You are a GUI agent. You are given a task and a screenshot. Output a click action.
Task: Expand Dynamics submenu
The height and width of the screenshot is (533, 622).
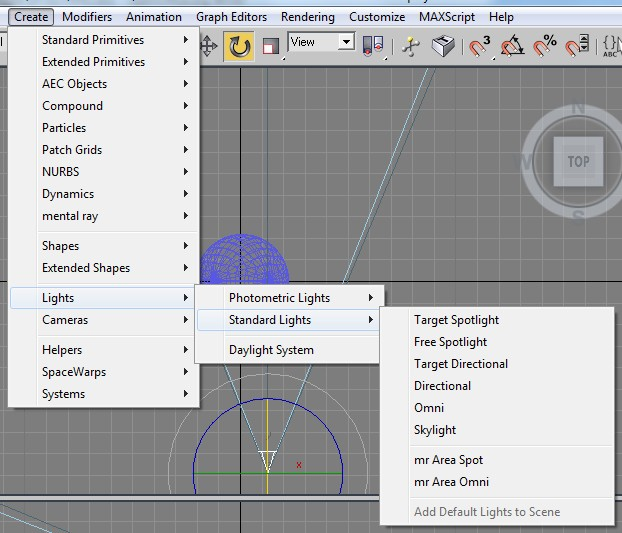[x=104, y=194]
